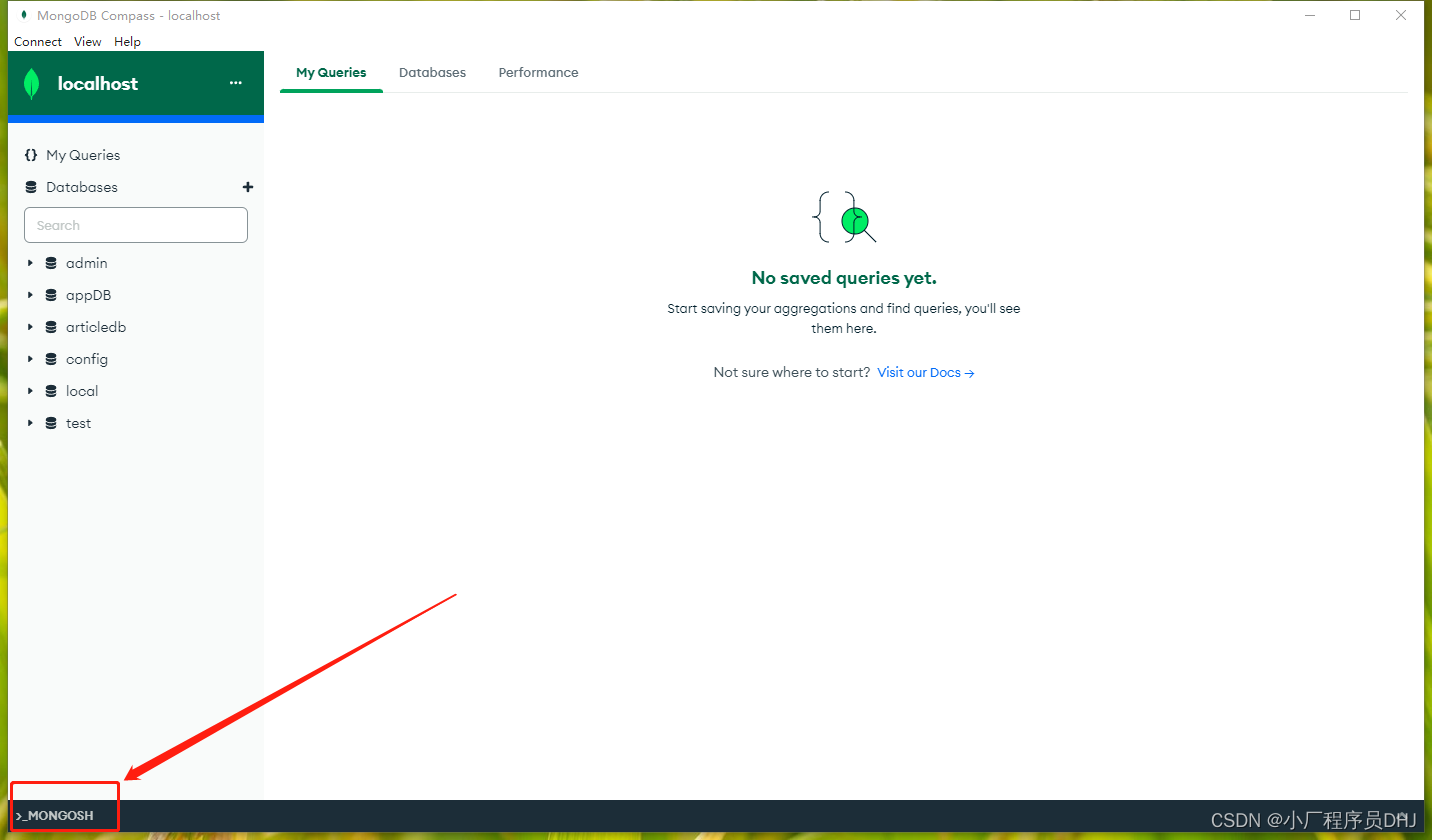The width and height of the screenshot is (1432, 840).
Task: Click the No saved queries yet heading
Action: click(x=844, y=278)
